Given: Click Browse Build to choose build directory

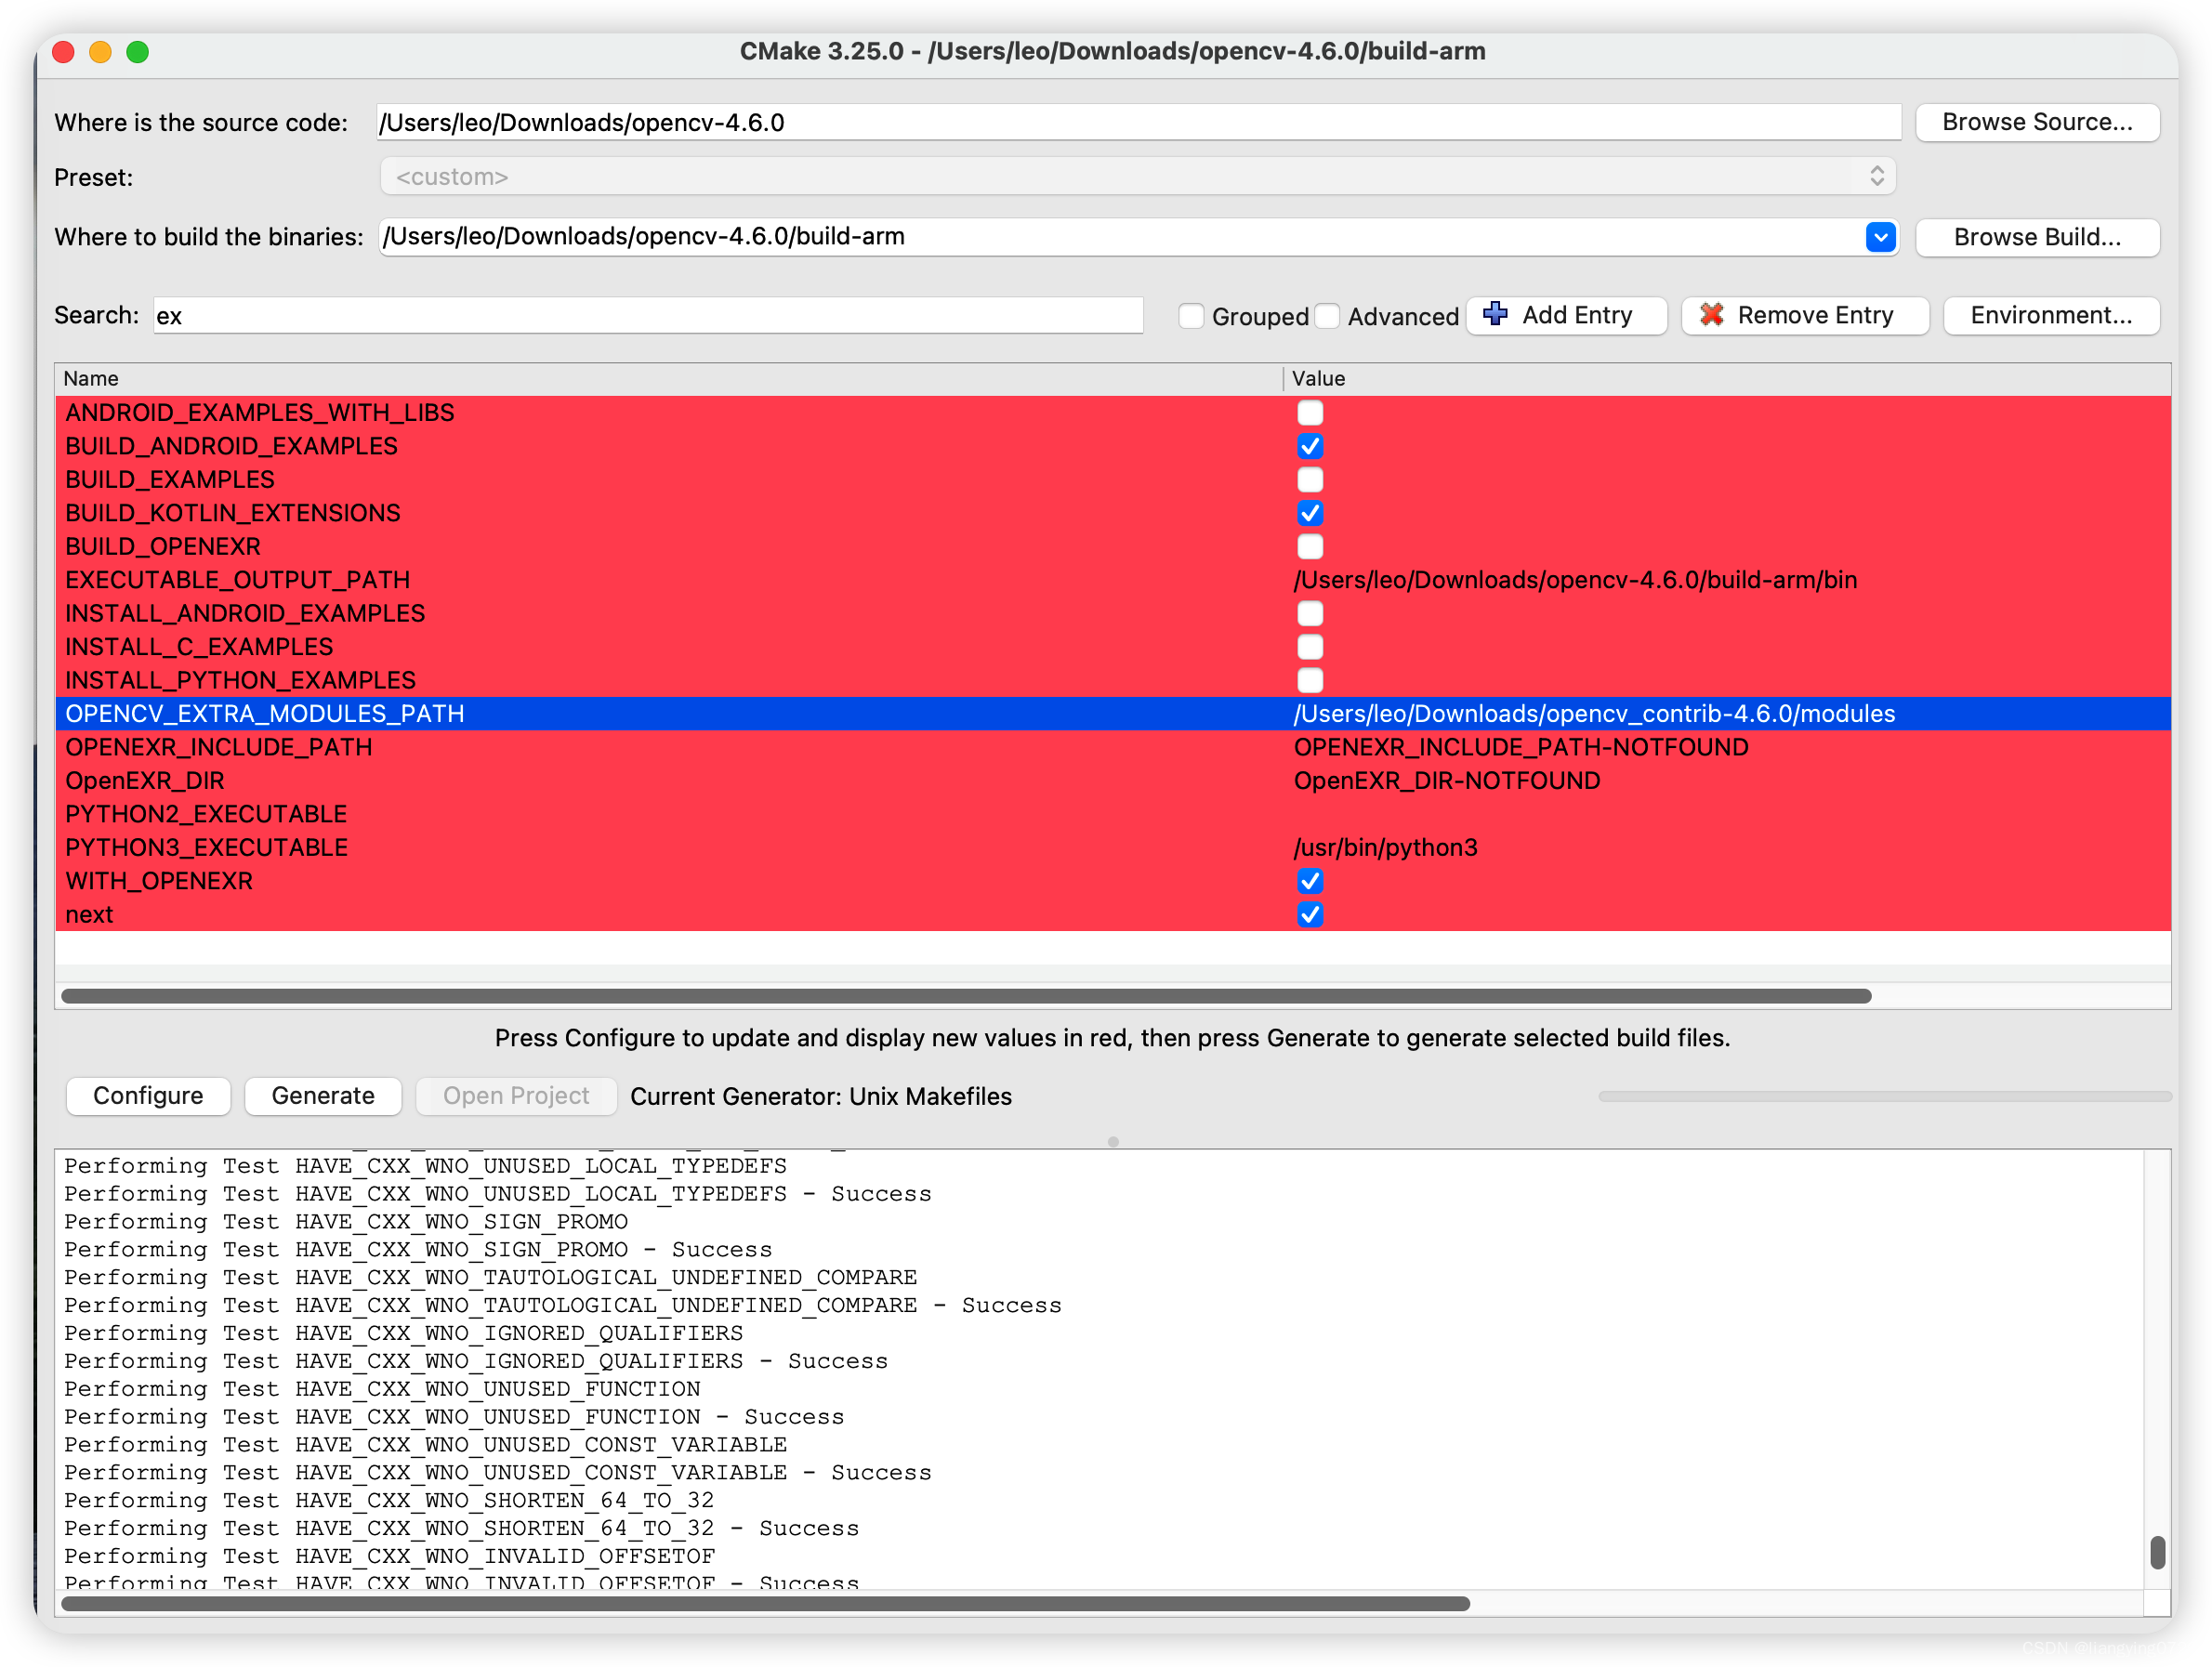Looking at the screenshot, I should (x=2037, y=237).
